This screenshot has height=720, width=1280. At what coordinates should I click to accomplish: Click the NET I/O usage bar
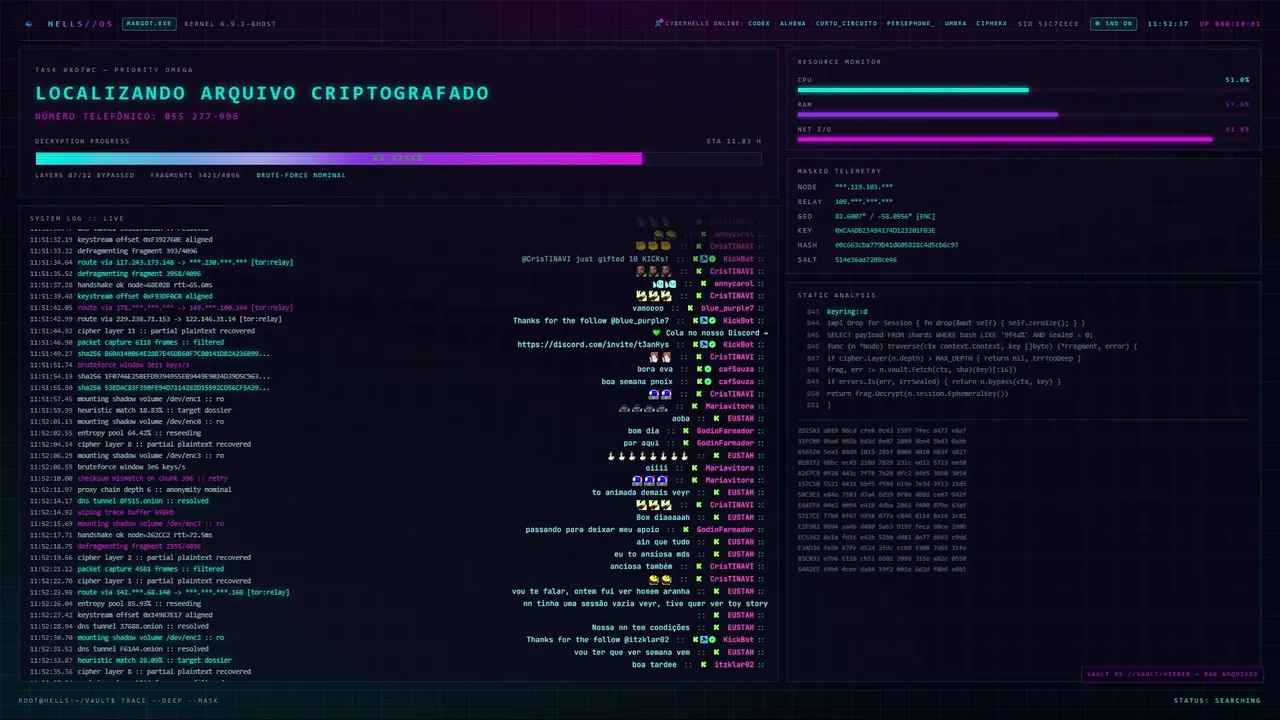tap(1023, 139)
